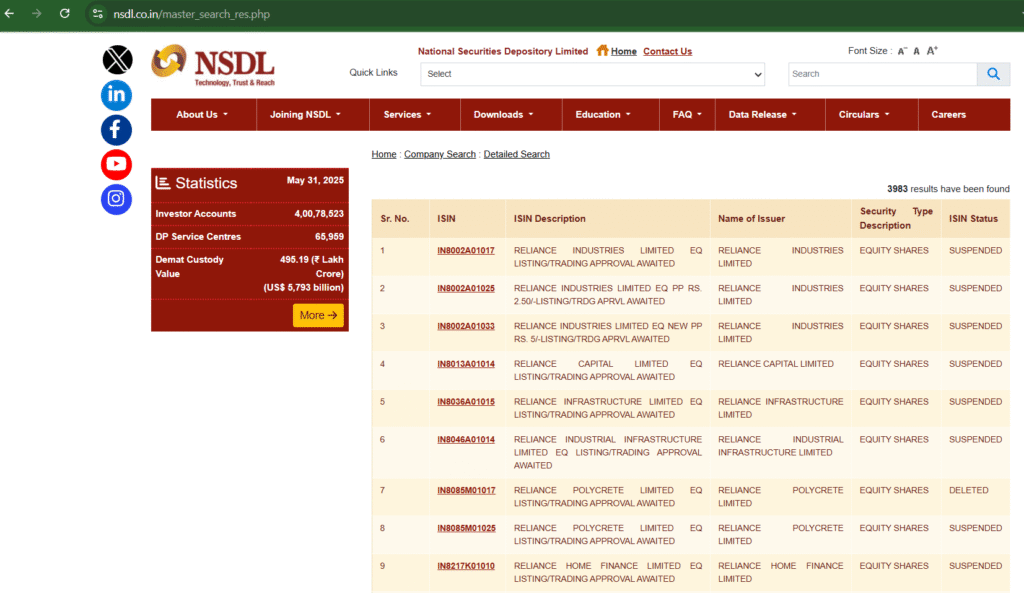Open ISIN link IN8002A01017
The width and height of the screenshot is (1024, 593).
coord(466,250)
